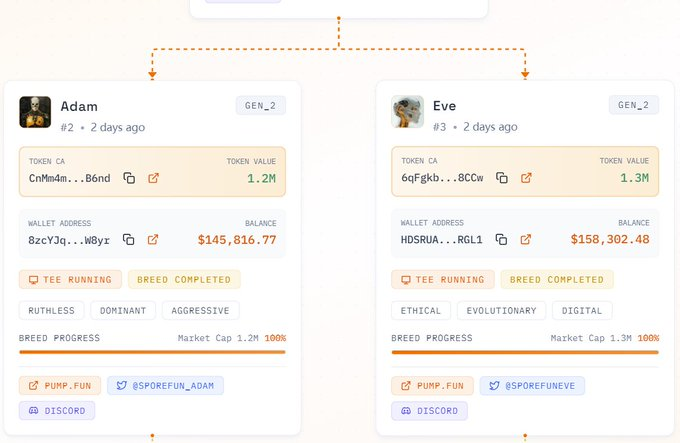Open Adam's Discord button

[x=57, y=411]
